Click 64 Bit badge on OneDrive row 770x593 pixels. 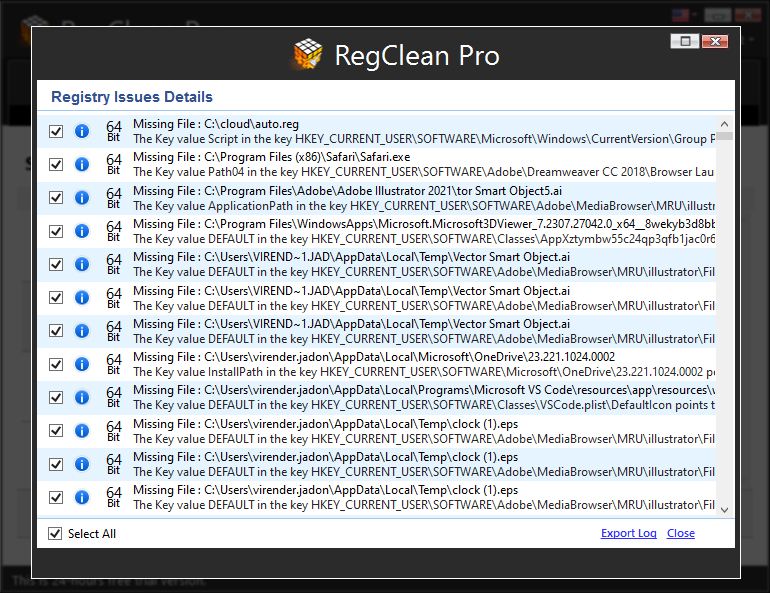coord(113,364)
